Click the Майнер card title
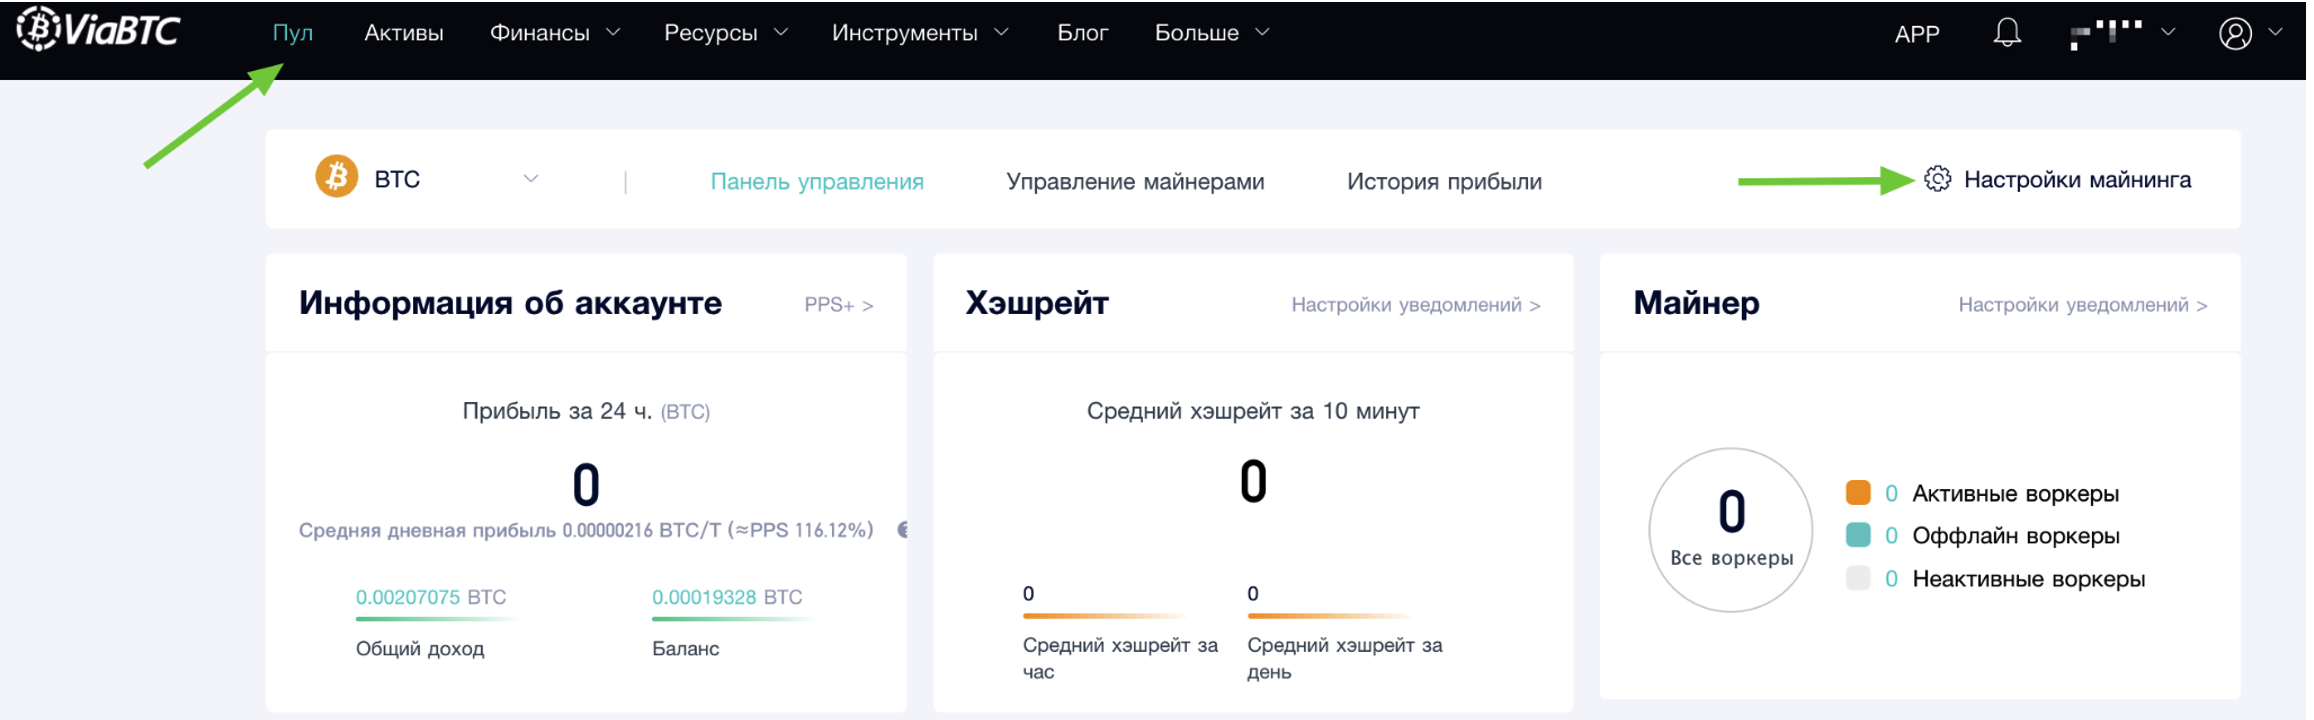Image resolution: width=2314 pixels, height=720 pixels. [x=1696, y=302]
